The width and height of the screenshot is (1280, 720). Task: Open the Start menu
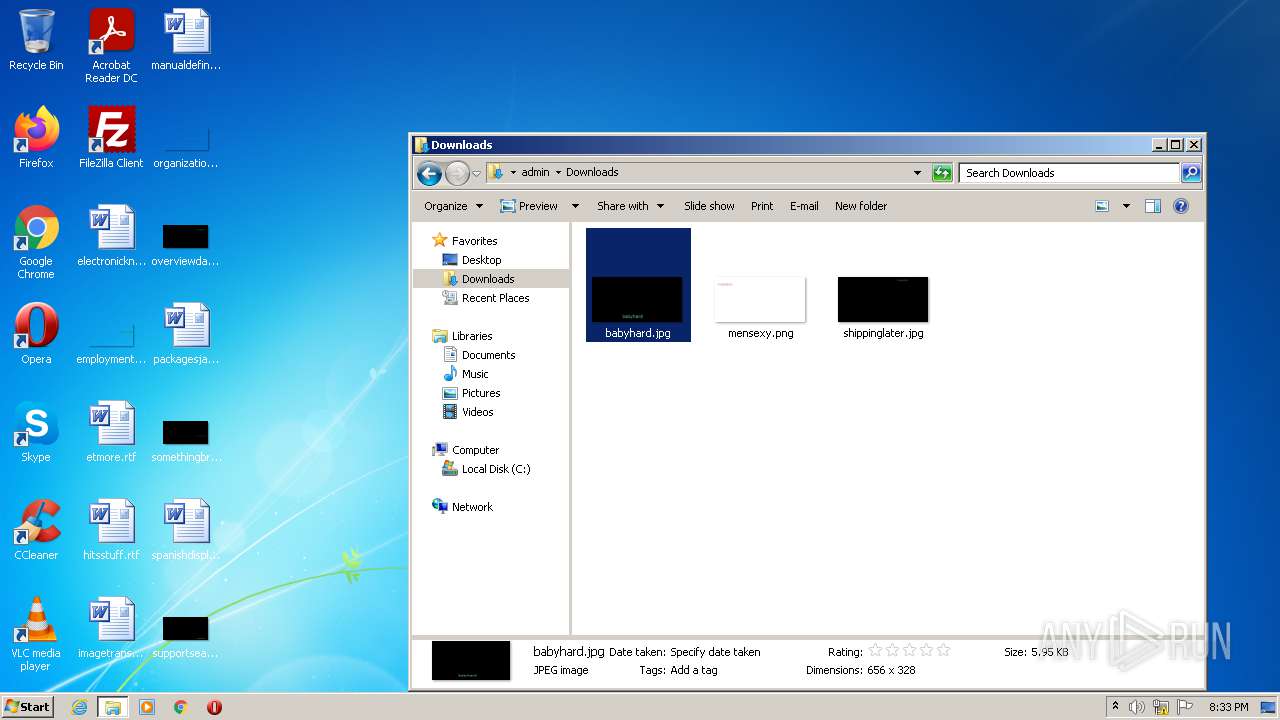(x=28, y=707)
